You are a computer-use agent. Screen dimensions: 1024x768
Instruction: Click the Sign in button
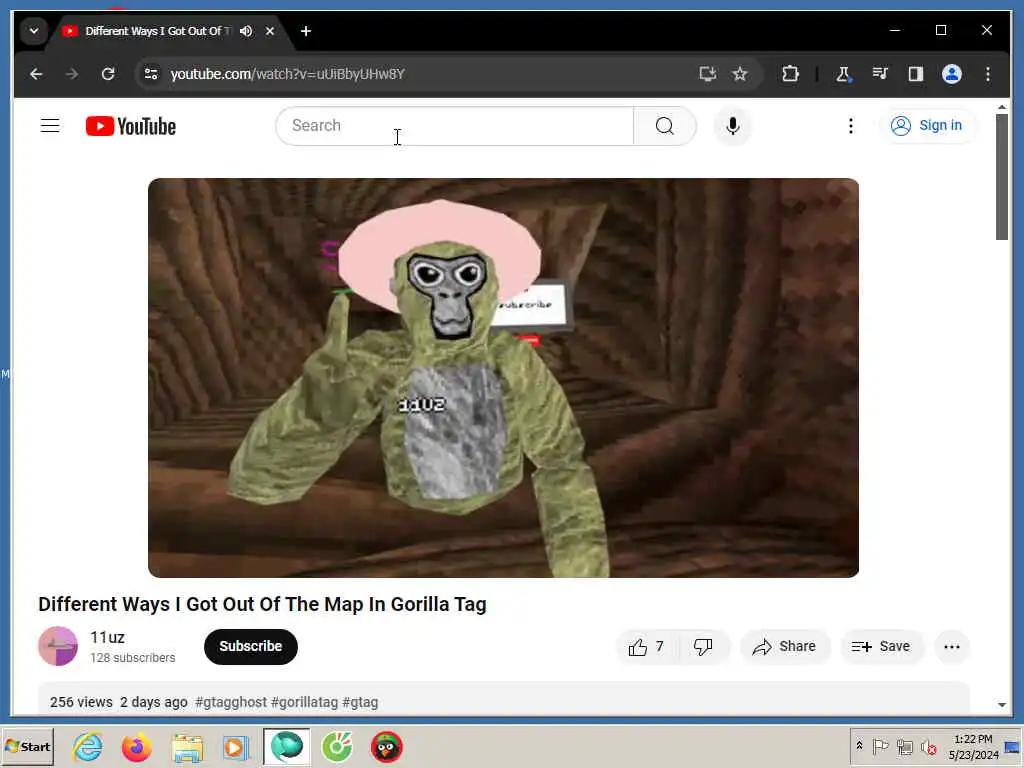[x=927, y=125]
